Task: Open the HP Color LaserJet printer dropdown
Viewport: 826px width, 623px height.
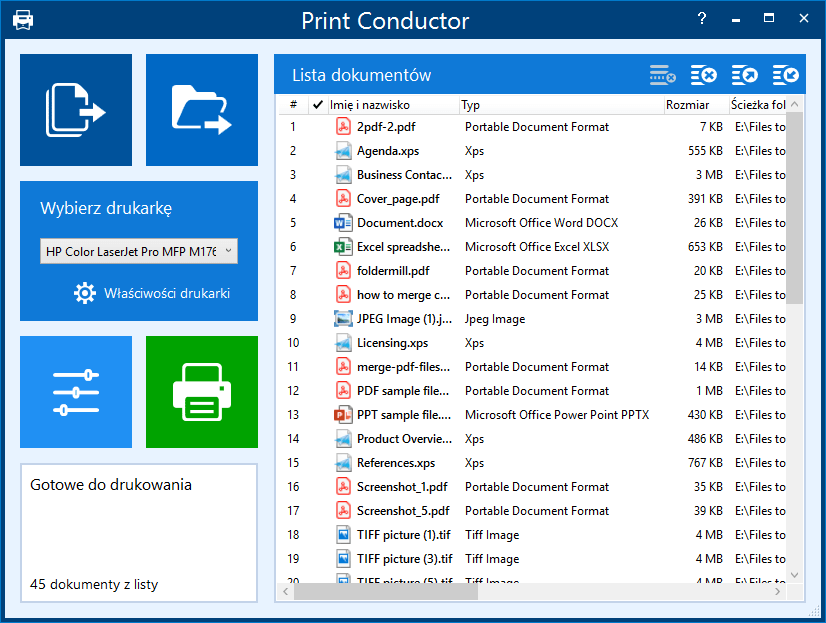Action: (x=139, y=251)
